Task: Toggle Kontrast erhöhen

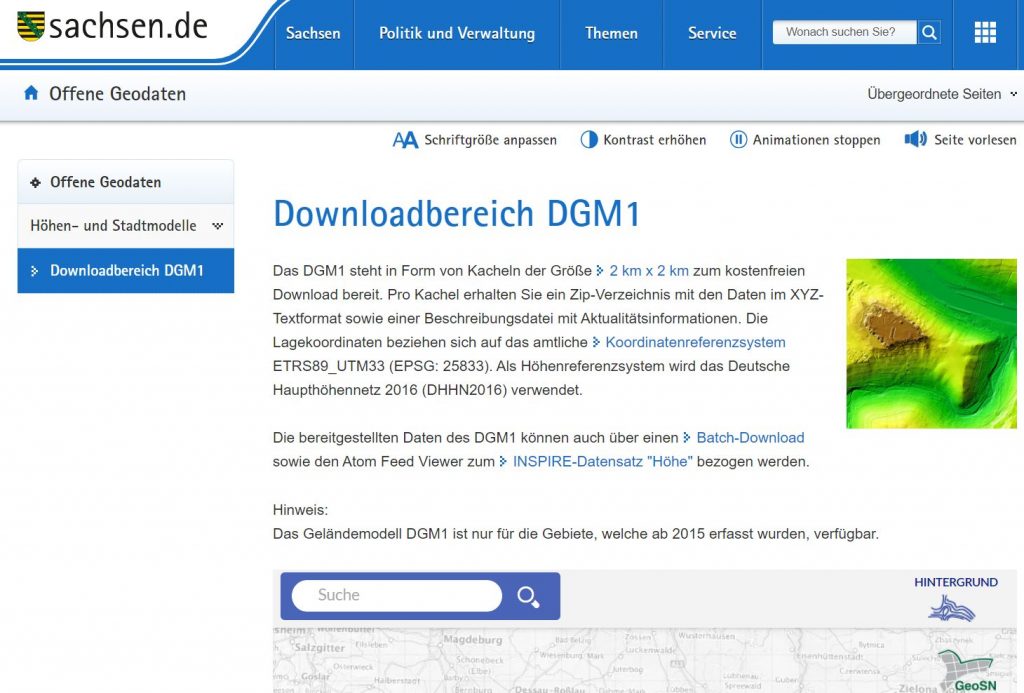Action: tap(644, 140)
